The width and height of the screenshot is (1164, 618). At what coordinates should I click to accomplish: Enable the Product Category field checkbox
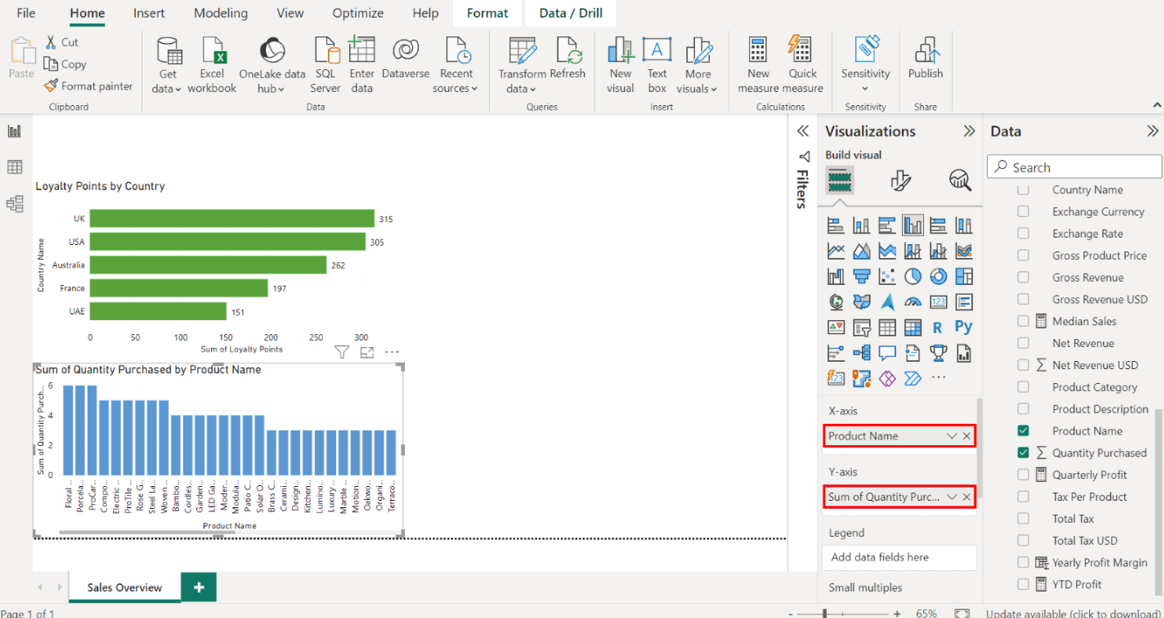click(x=1023, y=387)
